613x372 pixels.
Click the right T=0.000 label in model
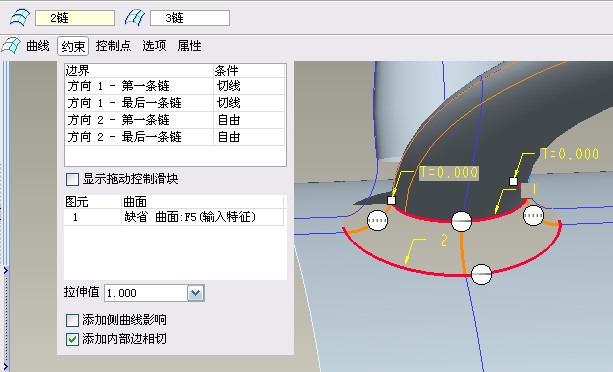pos(570,154)
